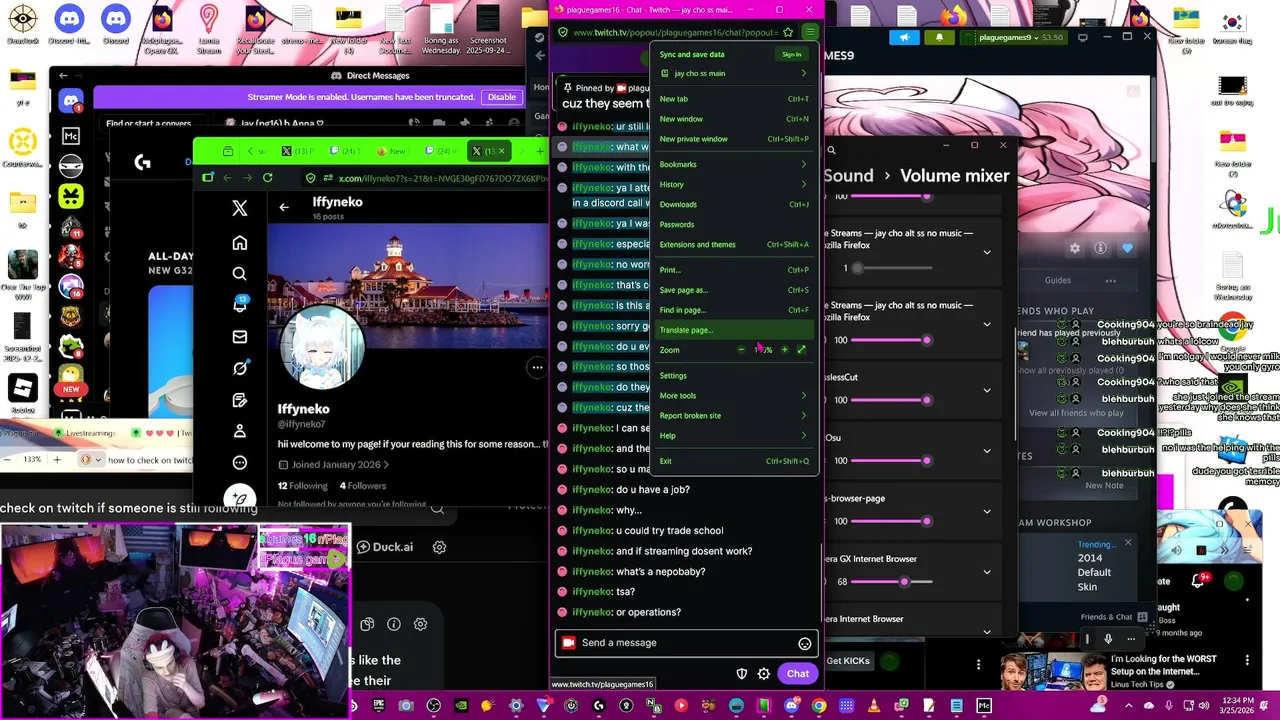Click zoom out minus in Firefox menu

(x=741, y=350)
